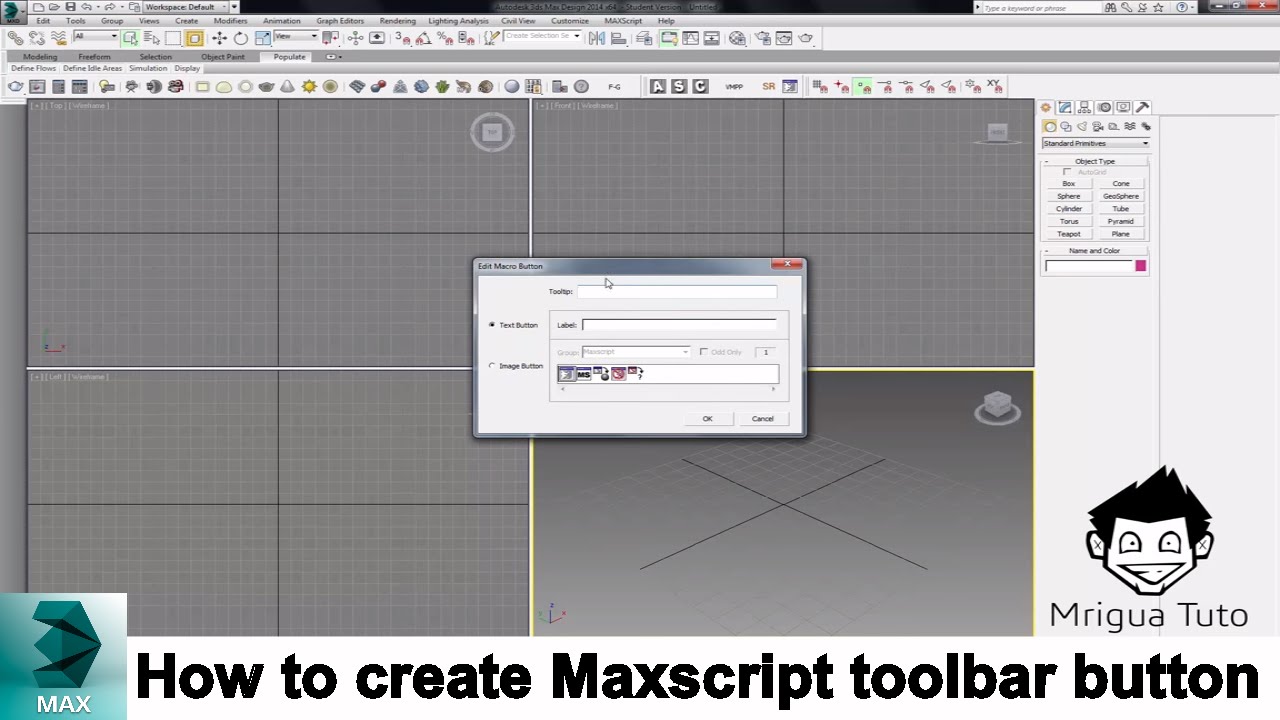
Task: Click the cone primitive icon in custom toolbar
Action: [288, 87]
